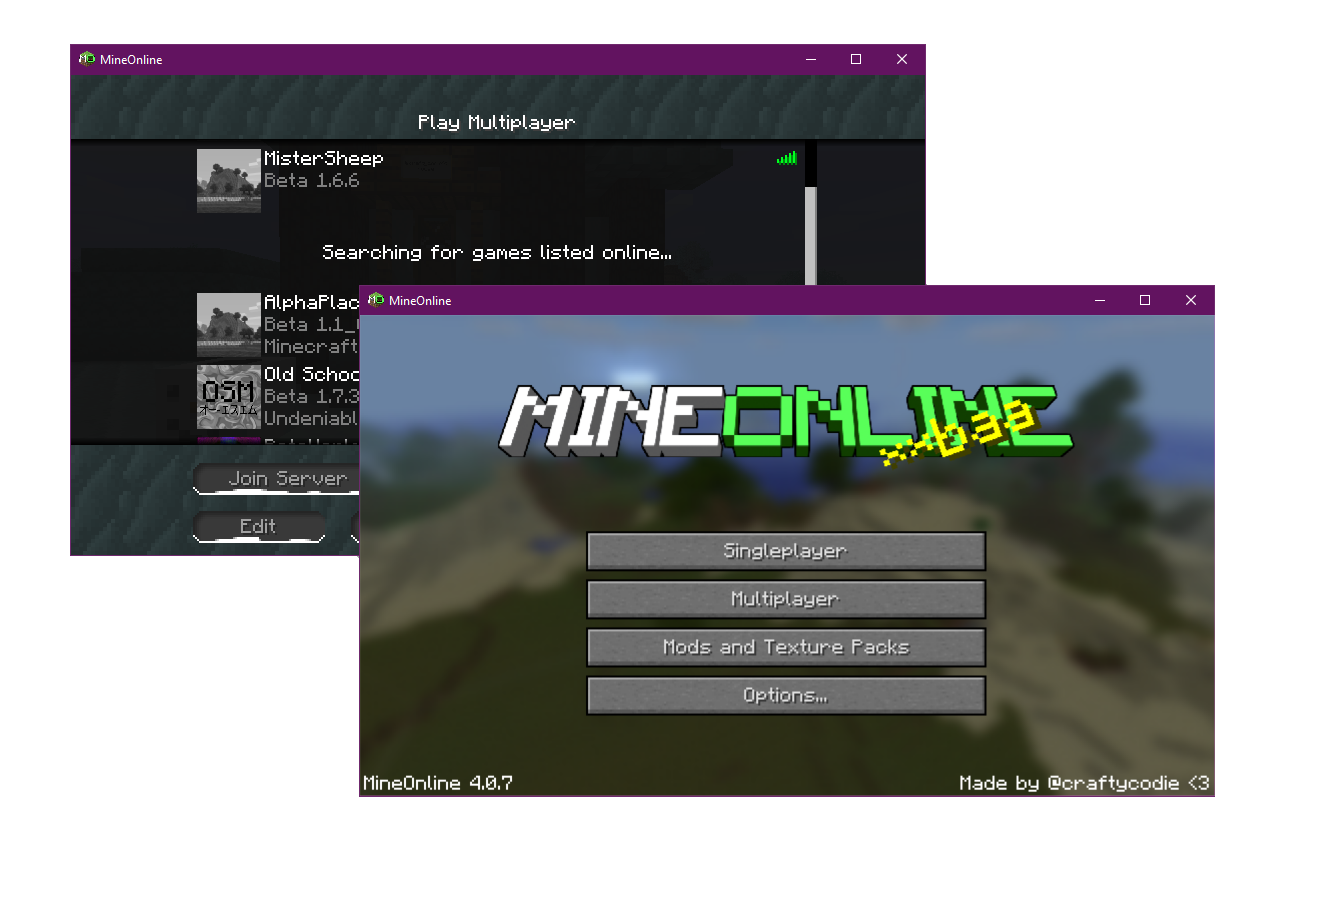Open the Options... menu
1325x899 pixels.
click(786, 695)
